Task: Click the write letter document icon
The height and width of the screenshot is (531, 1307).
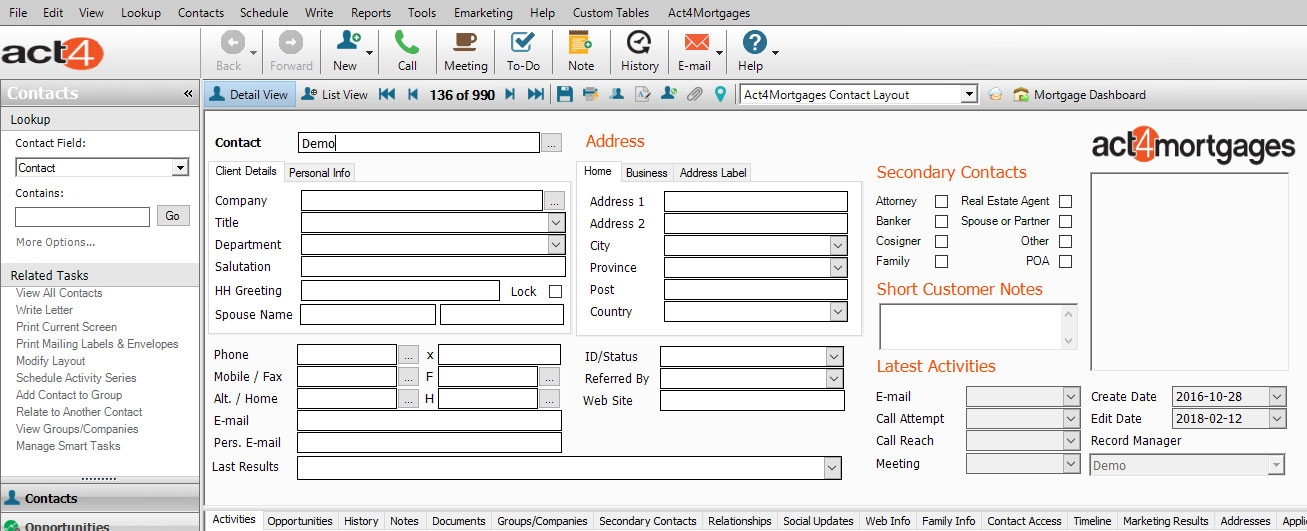Action: pos(643,95)
